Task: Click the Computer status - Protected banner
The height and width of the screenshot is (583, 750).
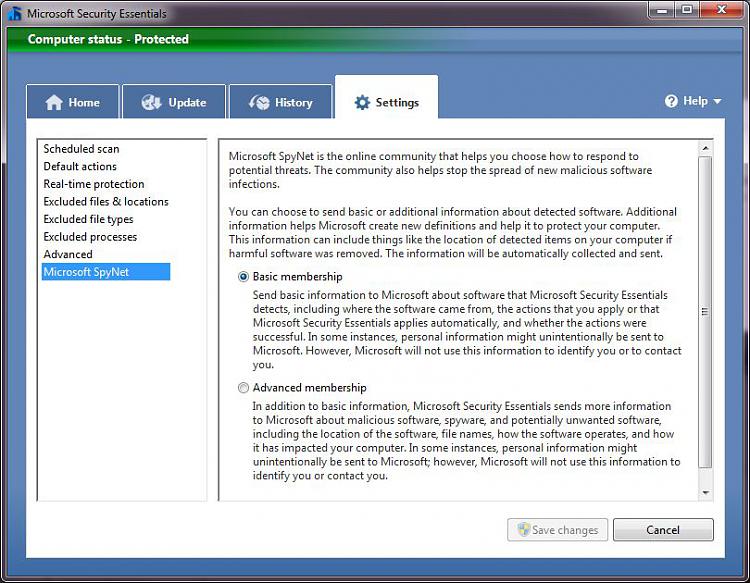Action: [x=375, y=39]
